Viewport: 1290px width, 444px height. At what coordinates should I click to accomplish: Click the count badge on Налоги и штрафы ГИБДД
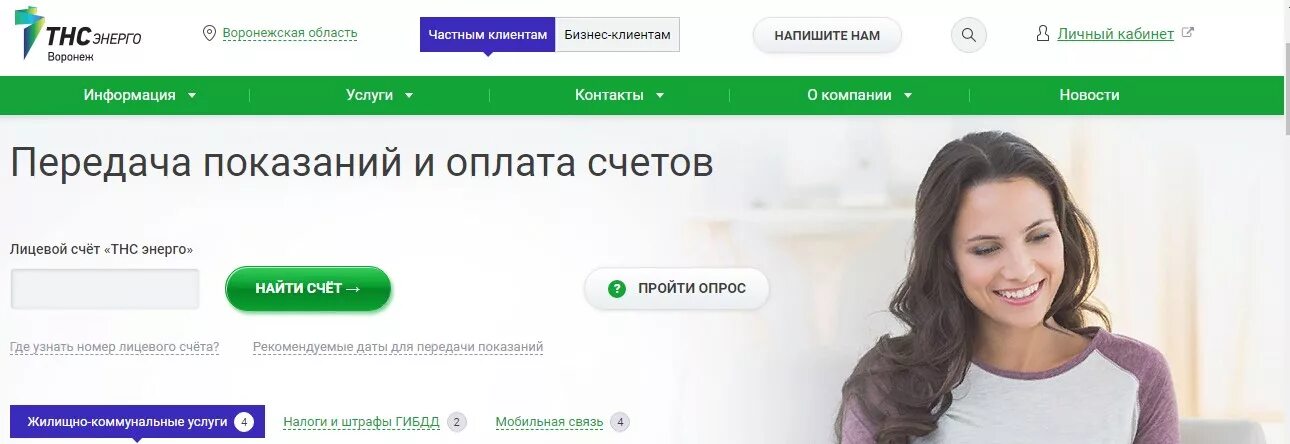(457, 422)
